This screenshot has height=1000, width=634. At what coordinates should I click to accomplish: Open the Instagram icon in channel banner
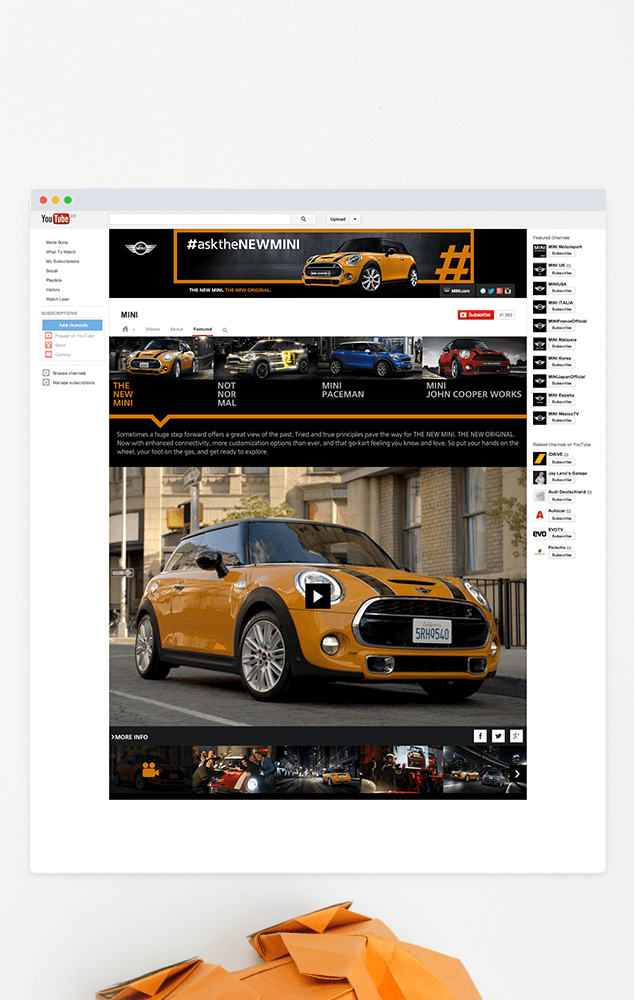point(508,291)
